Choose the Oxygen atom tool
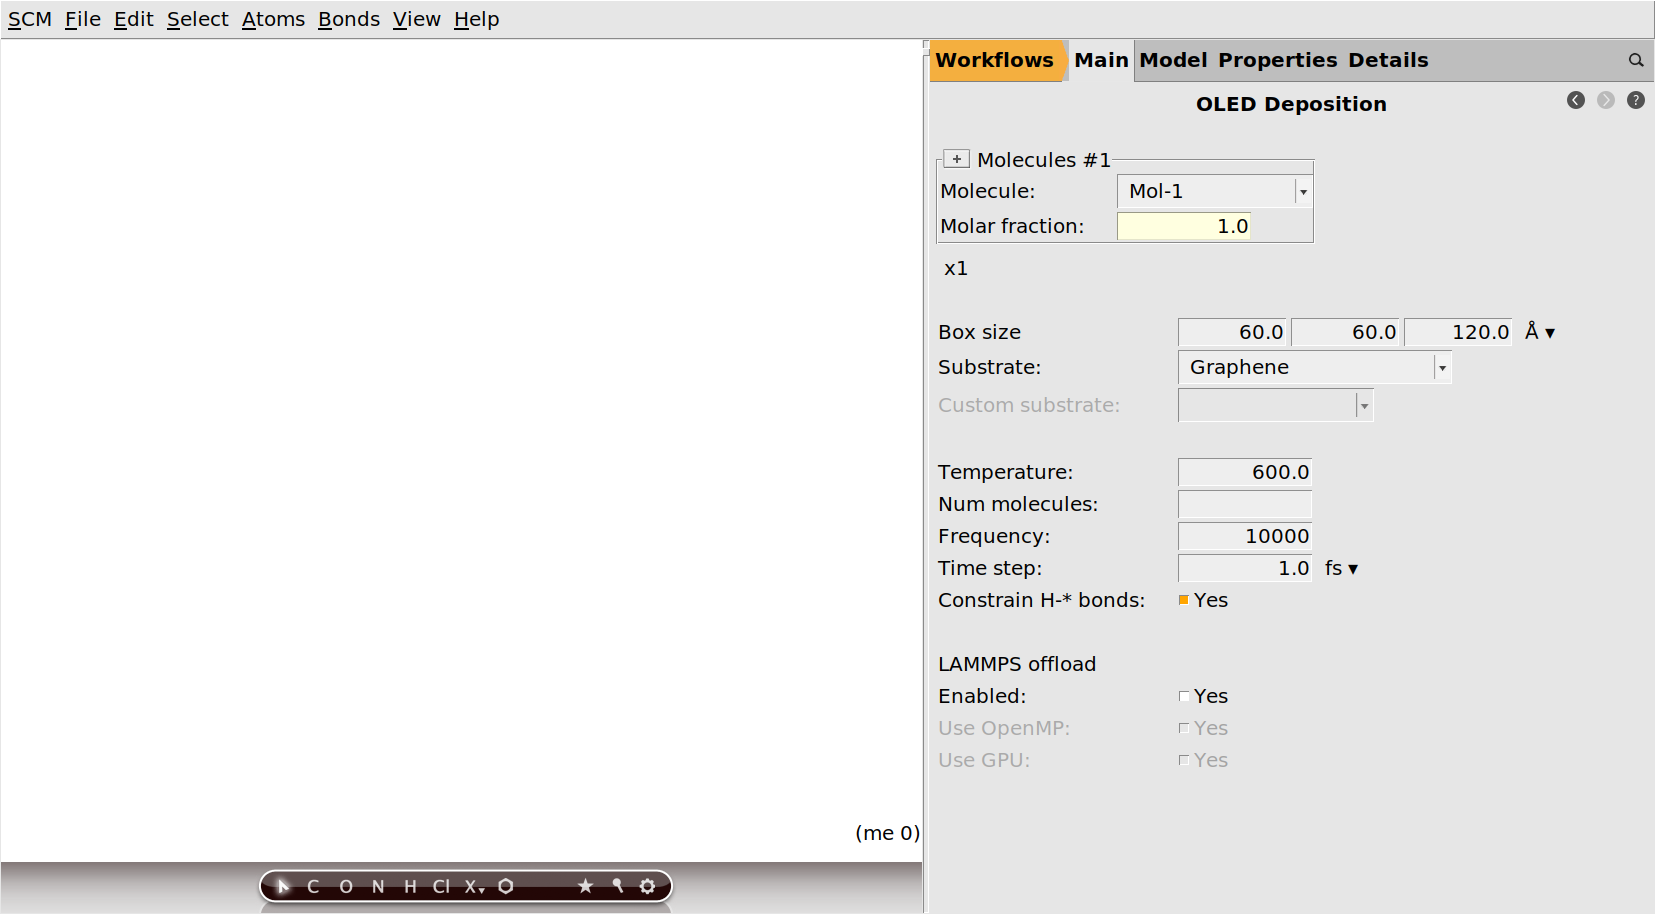1655x914 pixels. coord(346,886)
